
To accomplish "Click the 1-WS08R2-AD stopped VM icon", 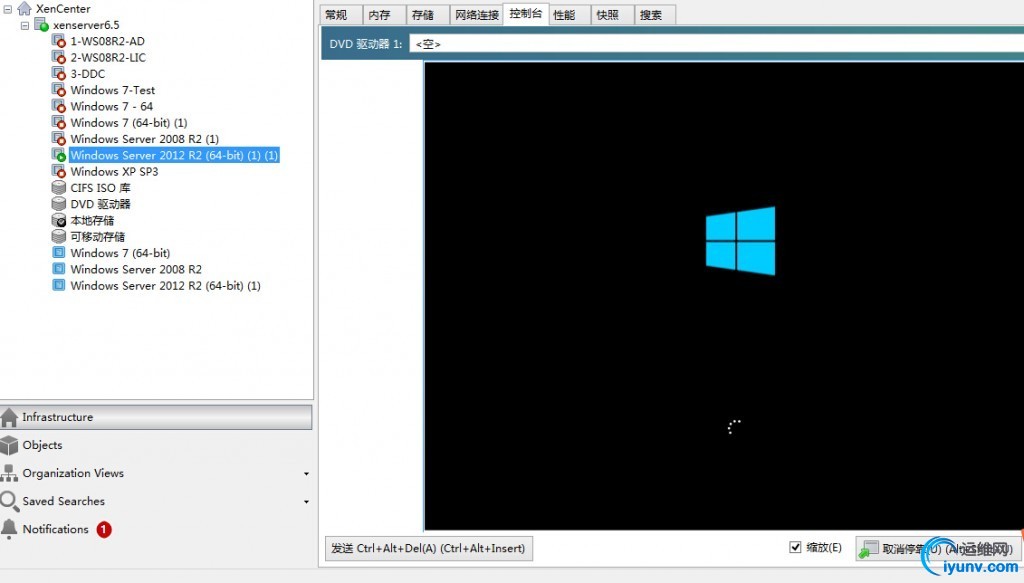I will [59, 41].
